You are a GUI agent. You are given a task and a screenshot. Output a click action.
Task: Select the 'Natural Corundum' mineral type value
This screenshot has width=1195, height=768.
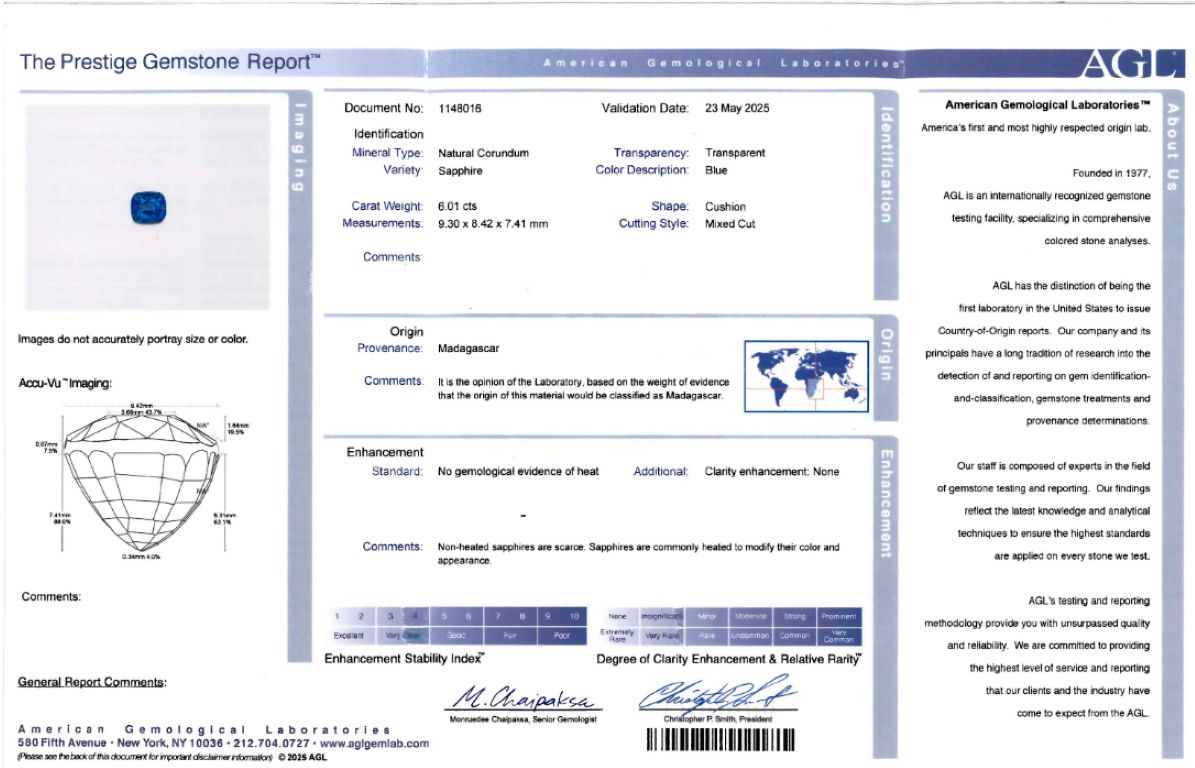483,153
